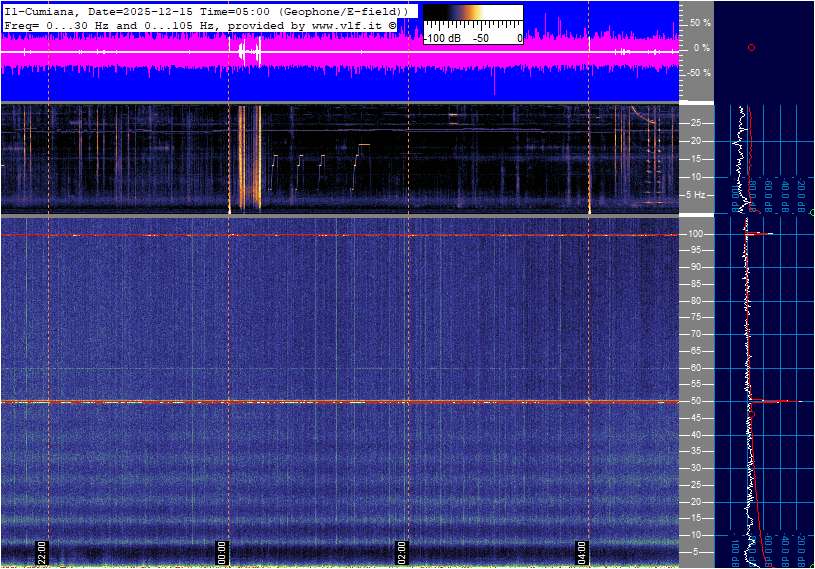
Task: Click the 100 Hz frequency axis label
Action: (696, 234)
